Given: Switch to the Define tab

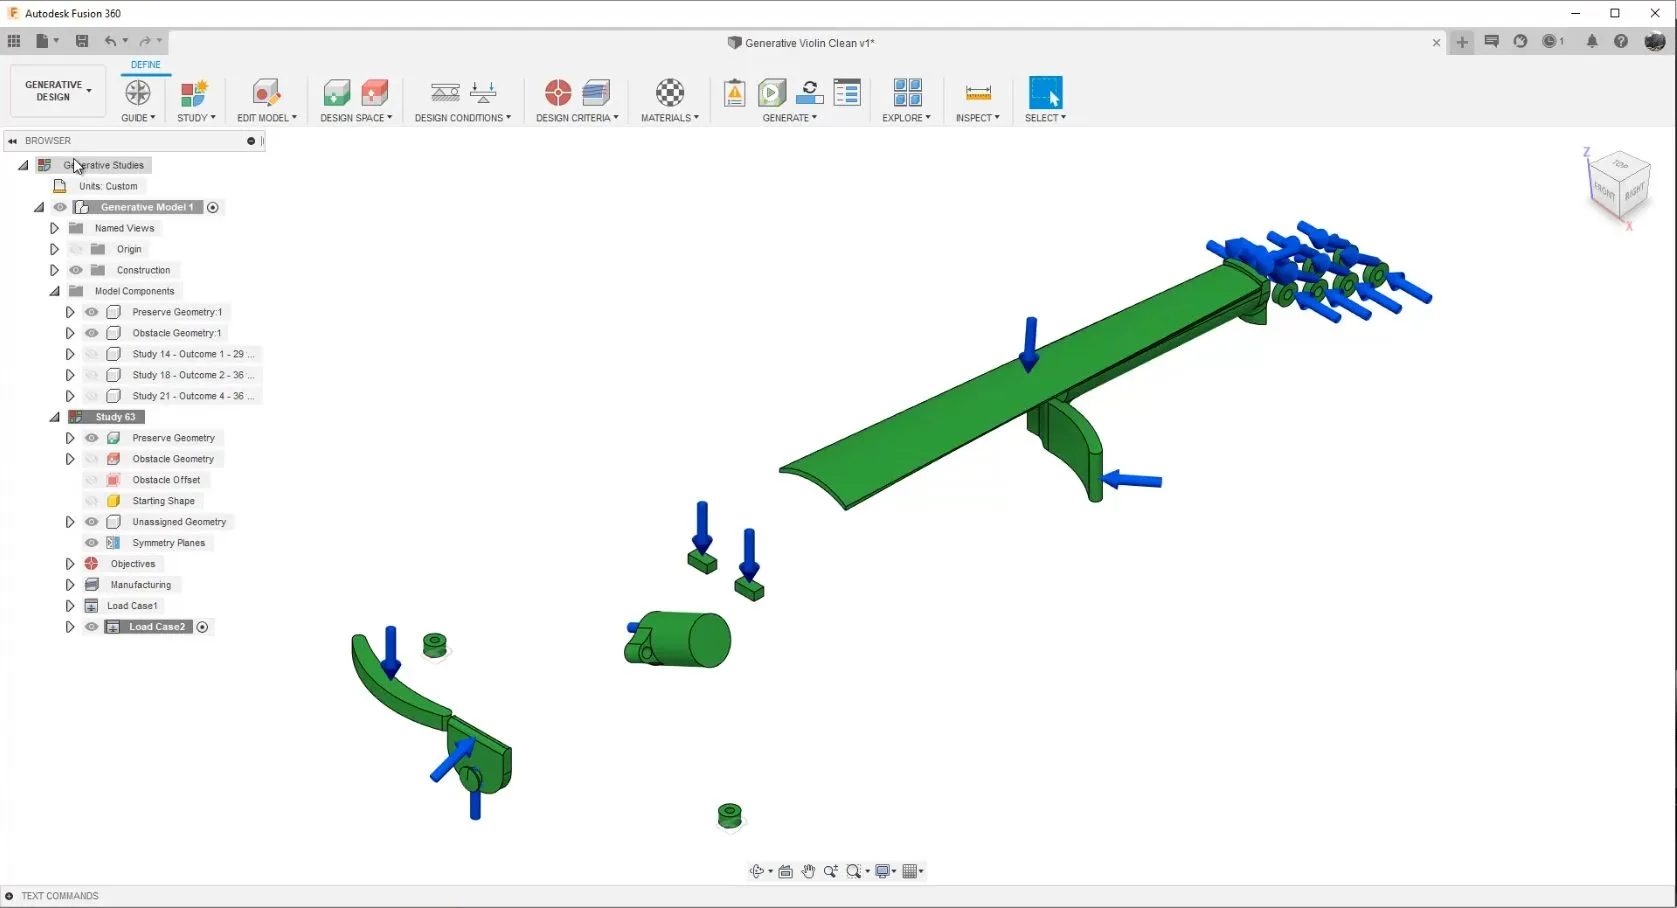Looking at the screenshot, I should 146,64.
